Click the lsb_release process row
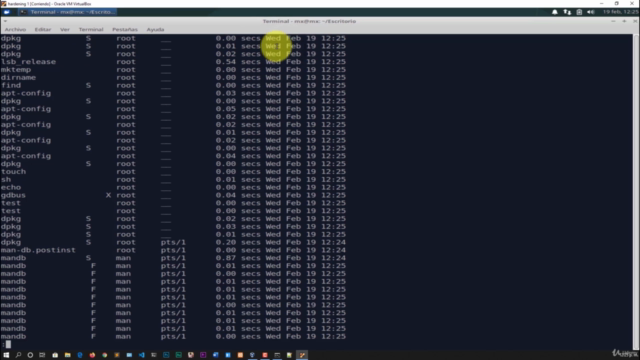This screenshot has width=640, height=360. (x=173, y=62)
